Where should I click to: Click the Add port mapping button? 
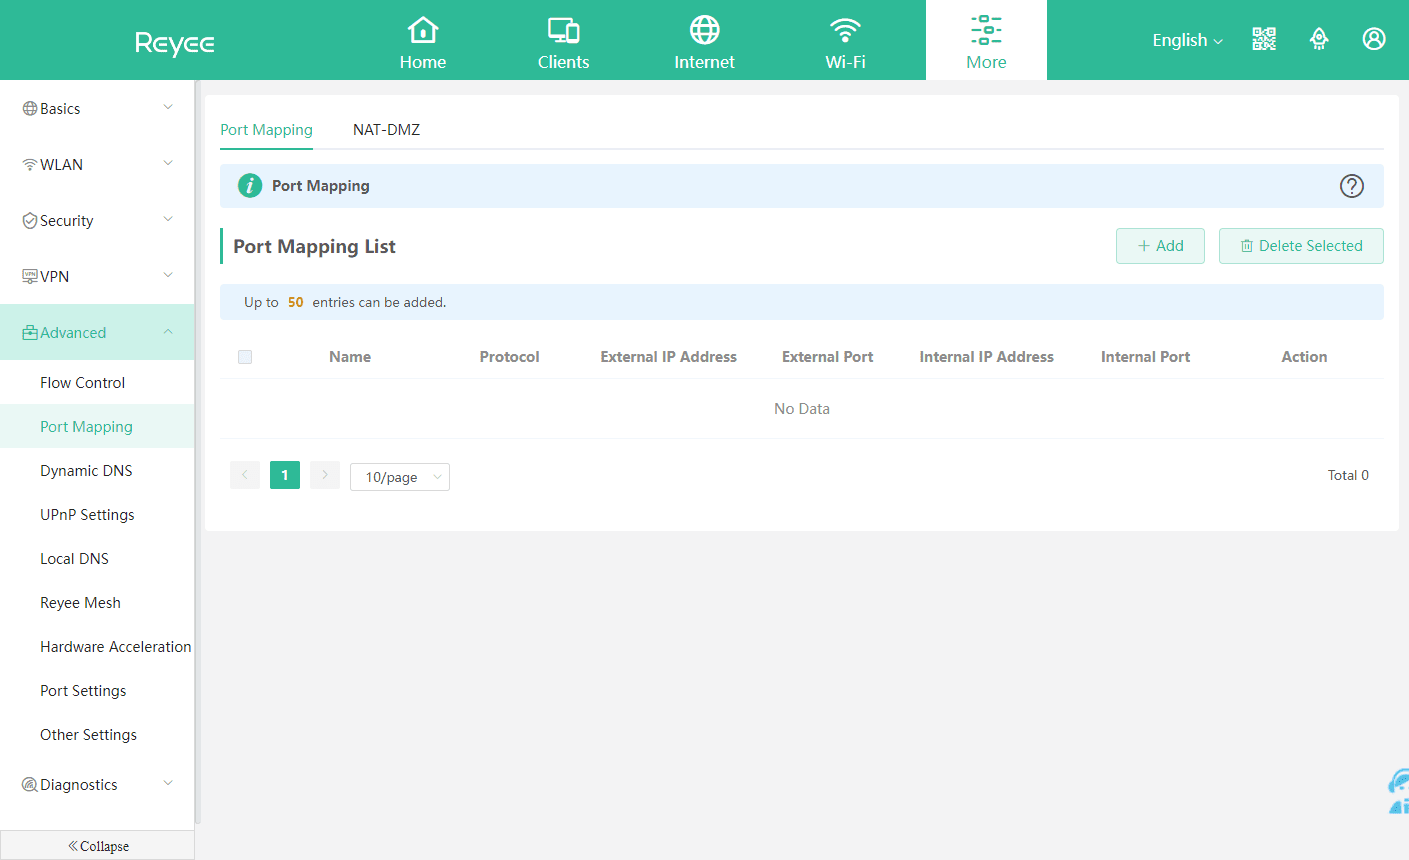1160,246
